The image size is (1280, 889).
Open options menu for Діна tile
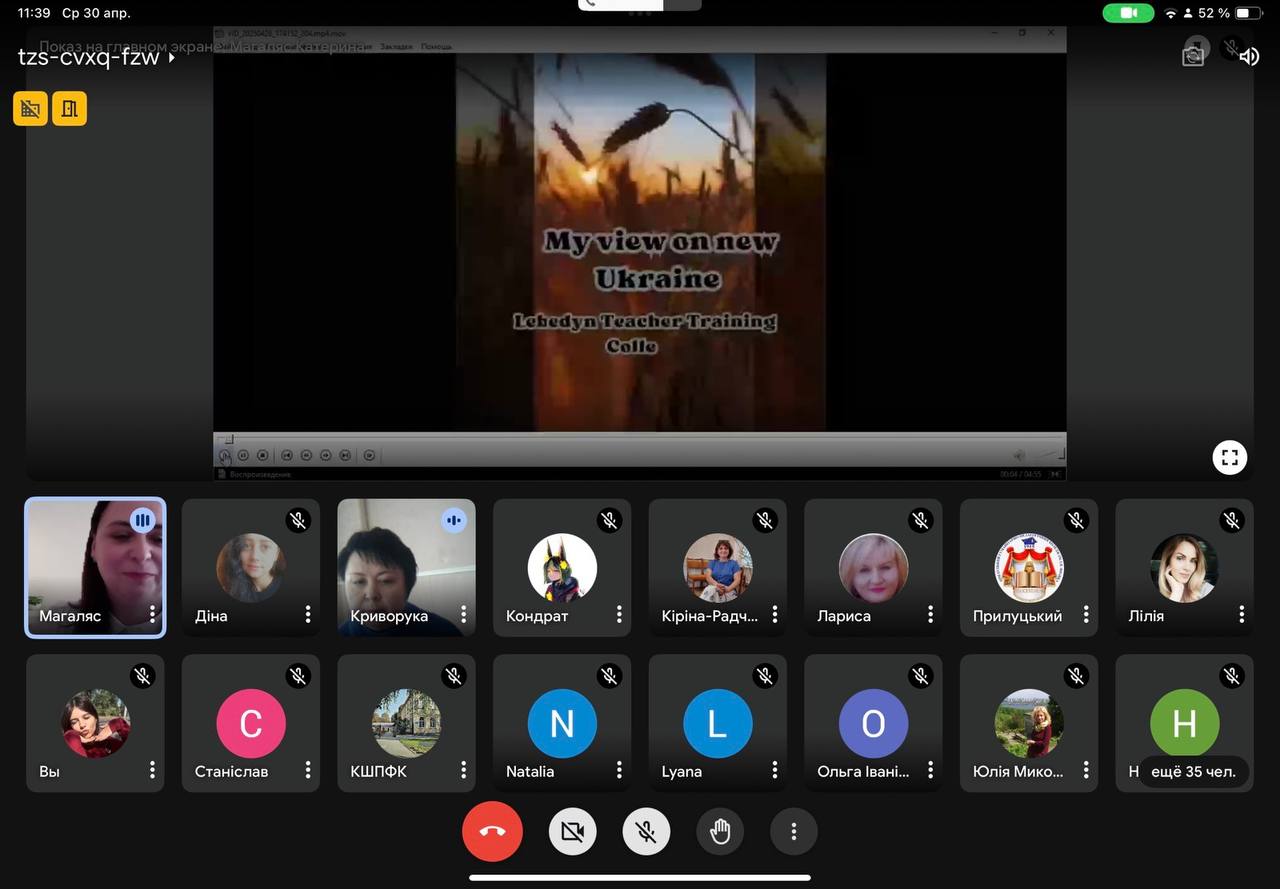point(308,614)
